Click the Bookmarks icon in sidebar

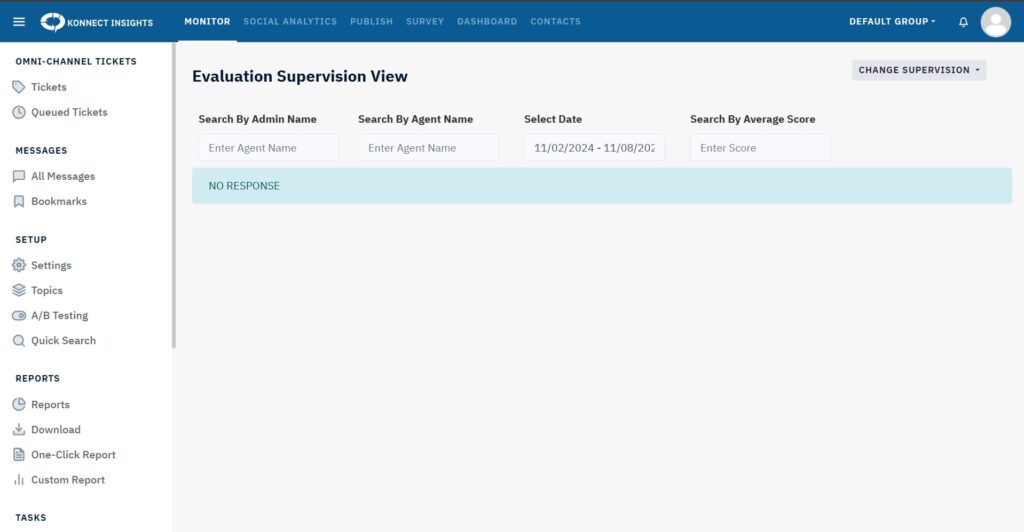pyautogui.click(x=19, y=201)
